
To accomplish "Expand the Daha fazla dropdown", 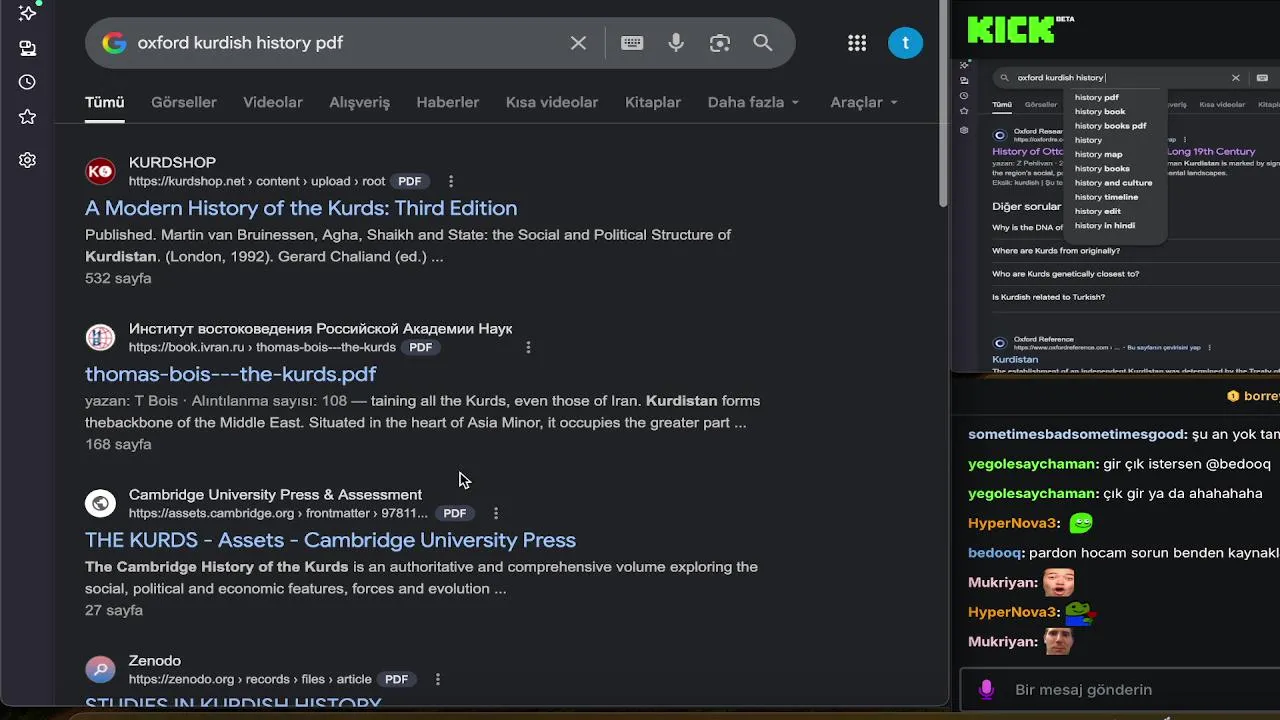I will click(x=753, y=102).
